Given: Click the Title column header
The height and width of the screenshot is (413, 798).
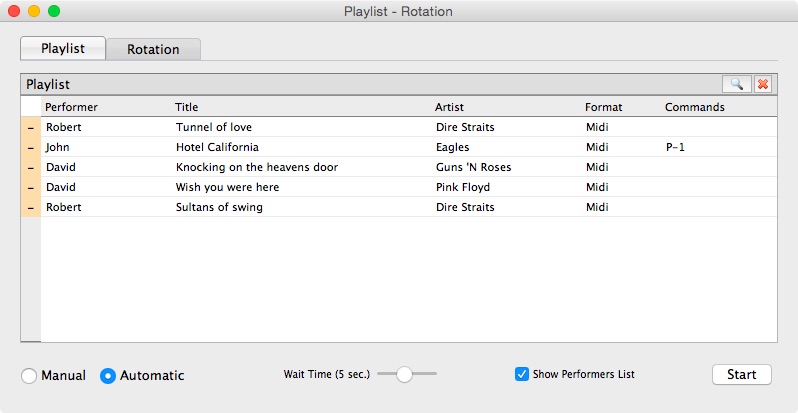Looking at the screenshot, I should [x=186, y=107].
